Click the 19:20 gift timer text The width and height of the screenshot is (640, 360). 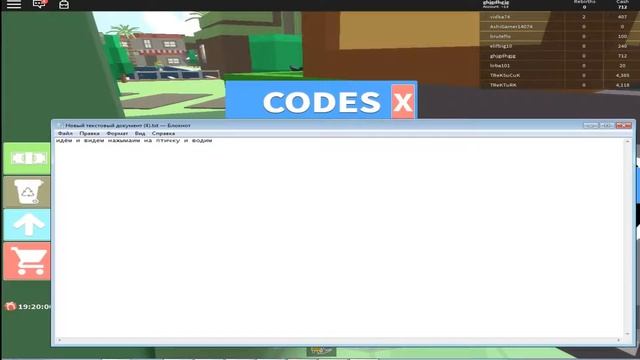click(33, 307)
